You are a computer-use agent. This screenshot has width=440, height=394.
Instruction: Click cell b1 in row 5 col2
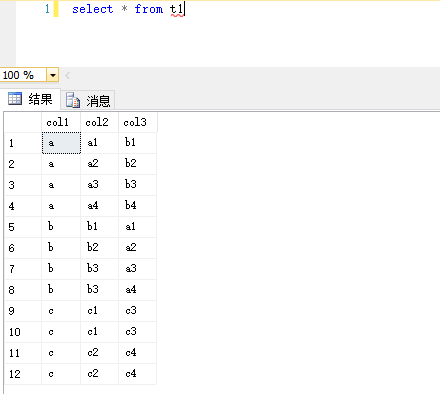[x=99, y=227]
